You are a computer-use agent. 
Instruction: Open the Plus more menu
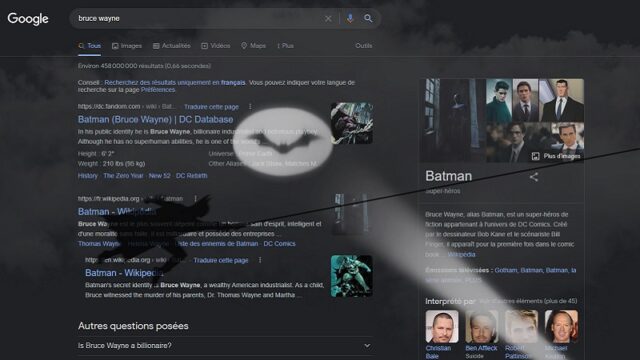click(285, 46)
